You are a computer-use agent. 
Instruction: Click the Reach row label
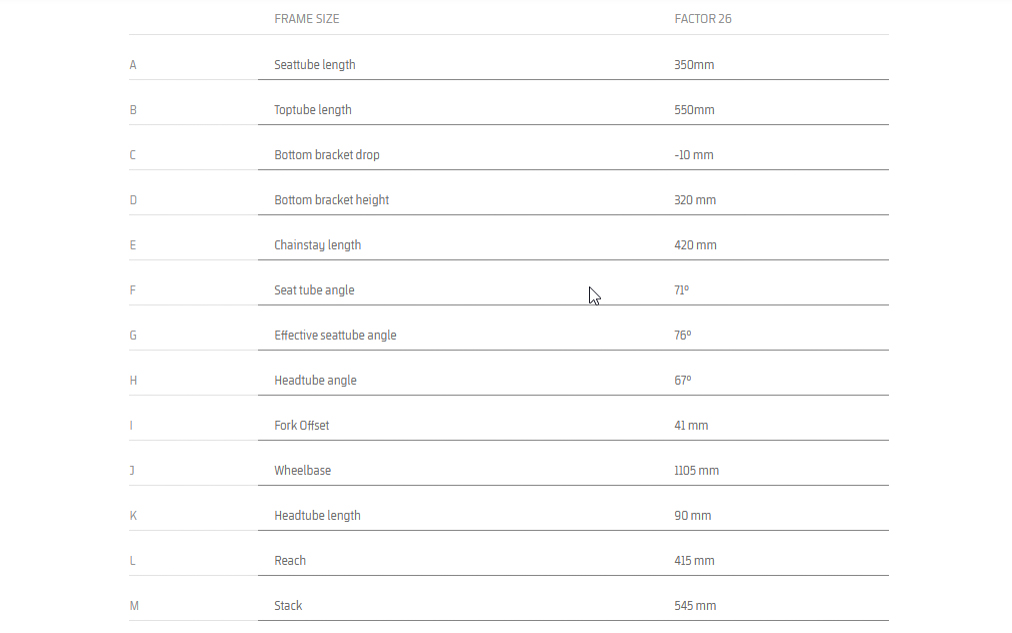(290, 561)
